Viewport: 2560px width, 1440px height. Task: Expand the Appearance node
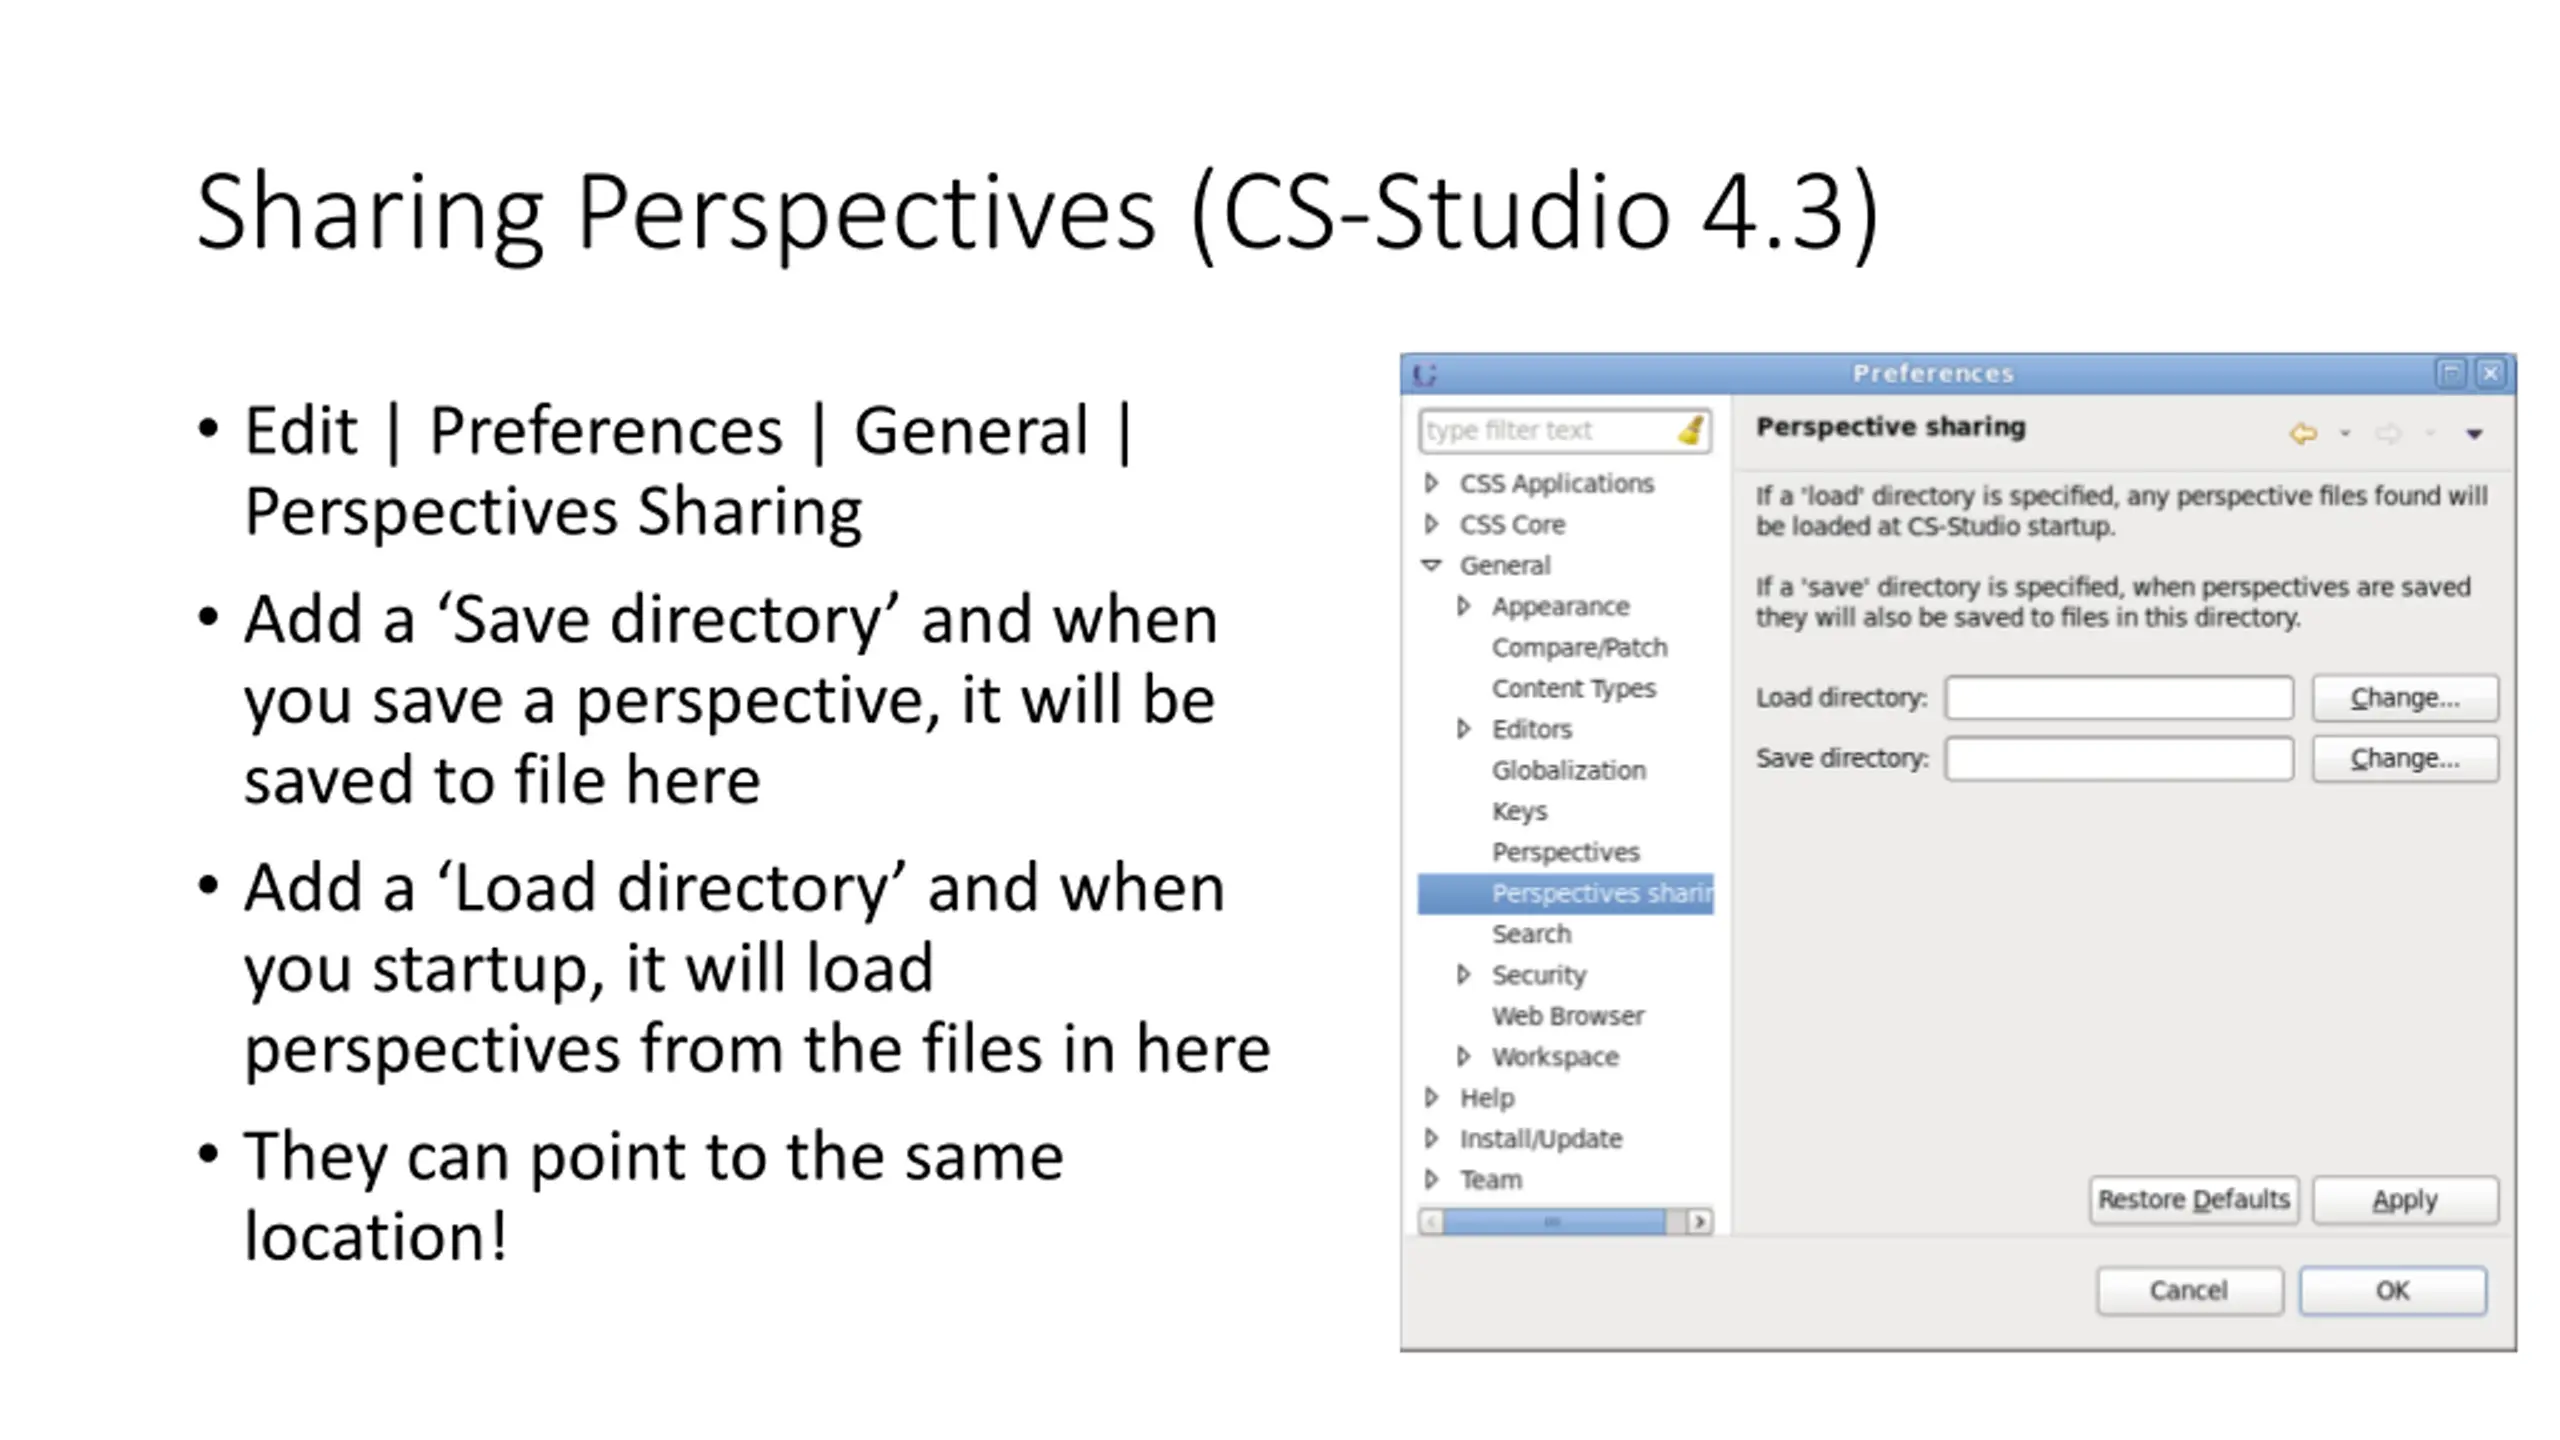click(1463, 606)
